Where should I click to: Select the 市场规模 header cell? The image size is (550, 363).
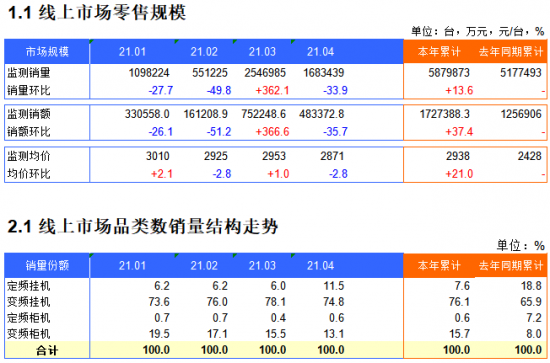point(47,52)
